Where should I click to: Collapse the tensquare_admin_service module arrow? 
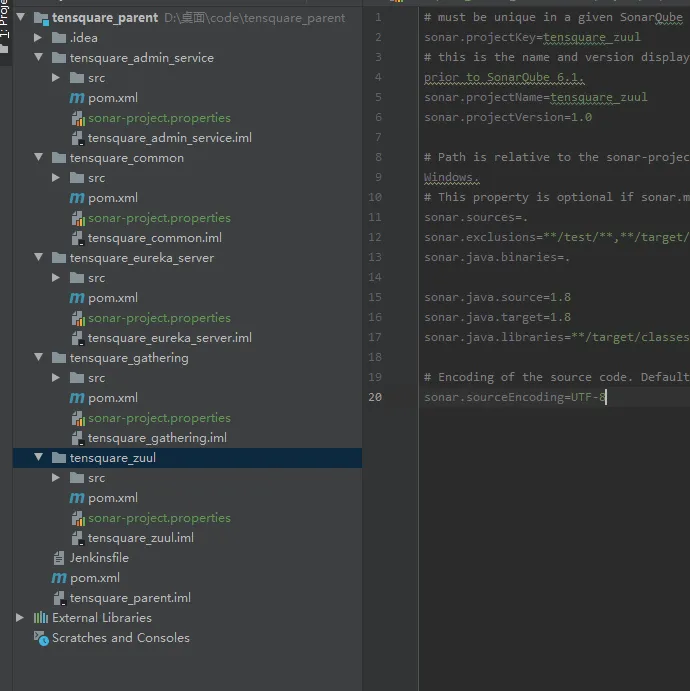pos(38,57)
